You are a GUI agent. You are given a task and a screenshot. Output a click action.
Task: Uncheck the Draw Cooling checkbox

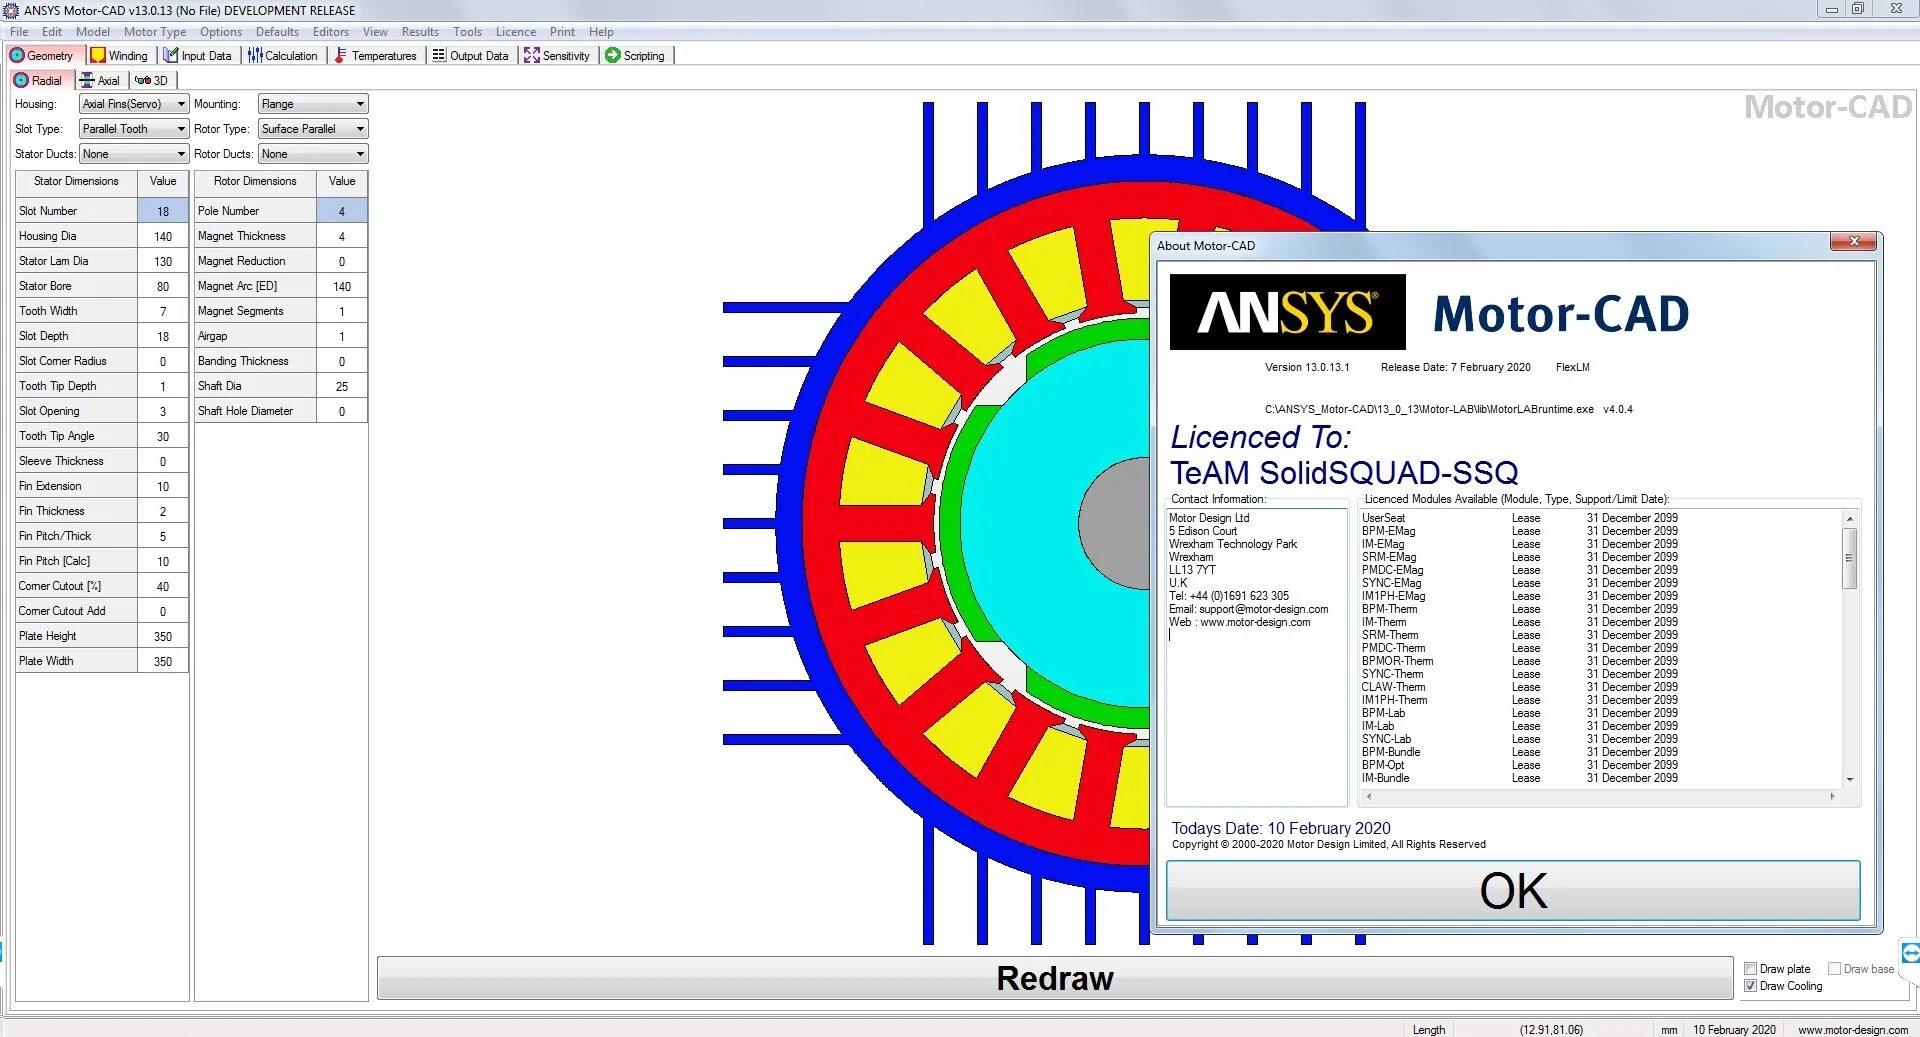coord(1750,986)
